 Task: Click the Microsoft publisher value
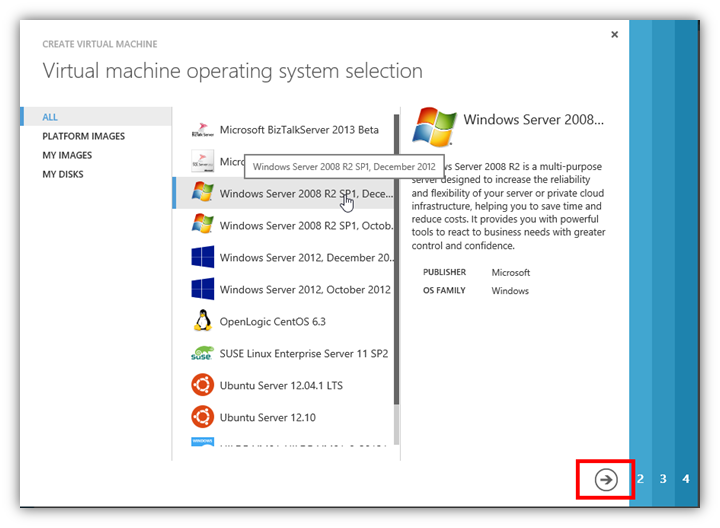click(x=511, y=273)
